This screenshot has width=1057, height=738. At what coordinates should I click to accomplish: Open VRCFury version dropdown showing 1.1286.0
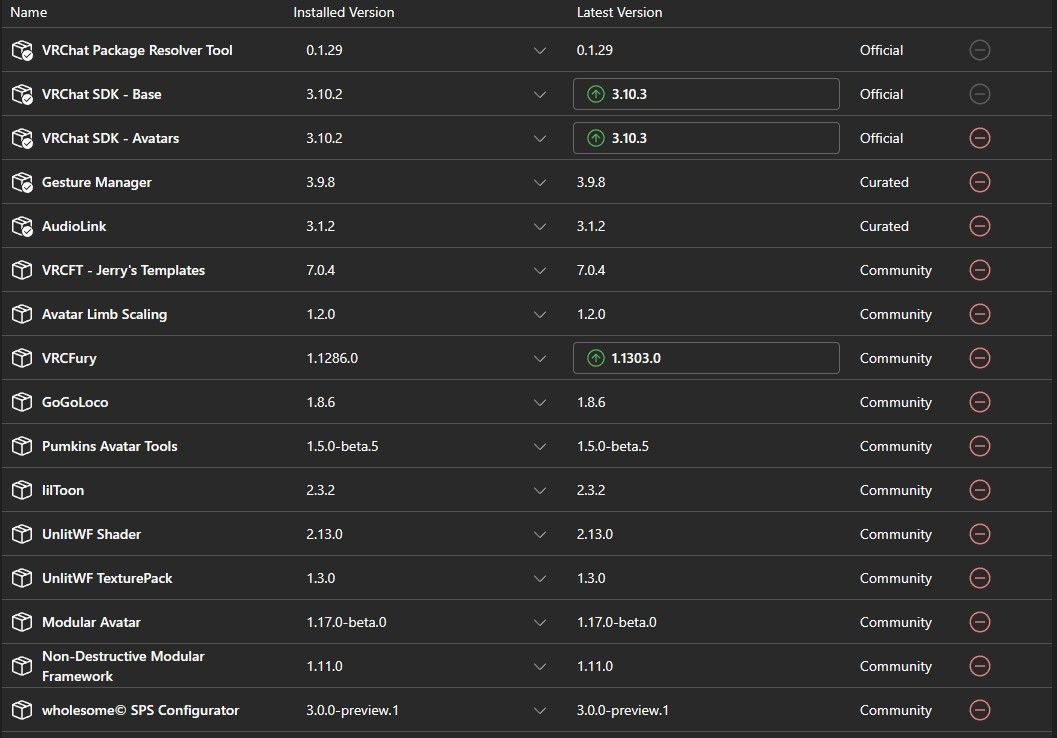click(x=540, y=359)
